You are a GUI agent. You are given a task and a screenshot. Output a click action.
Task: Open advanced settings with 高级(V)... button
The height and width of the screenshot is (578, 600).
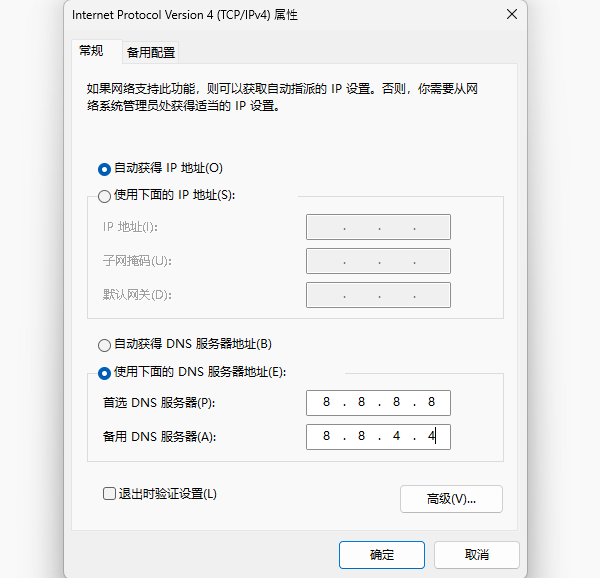[x=451, y=498]
